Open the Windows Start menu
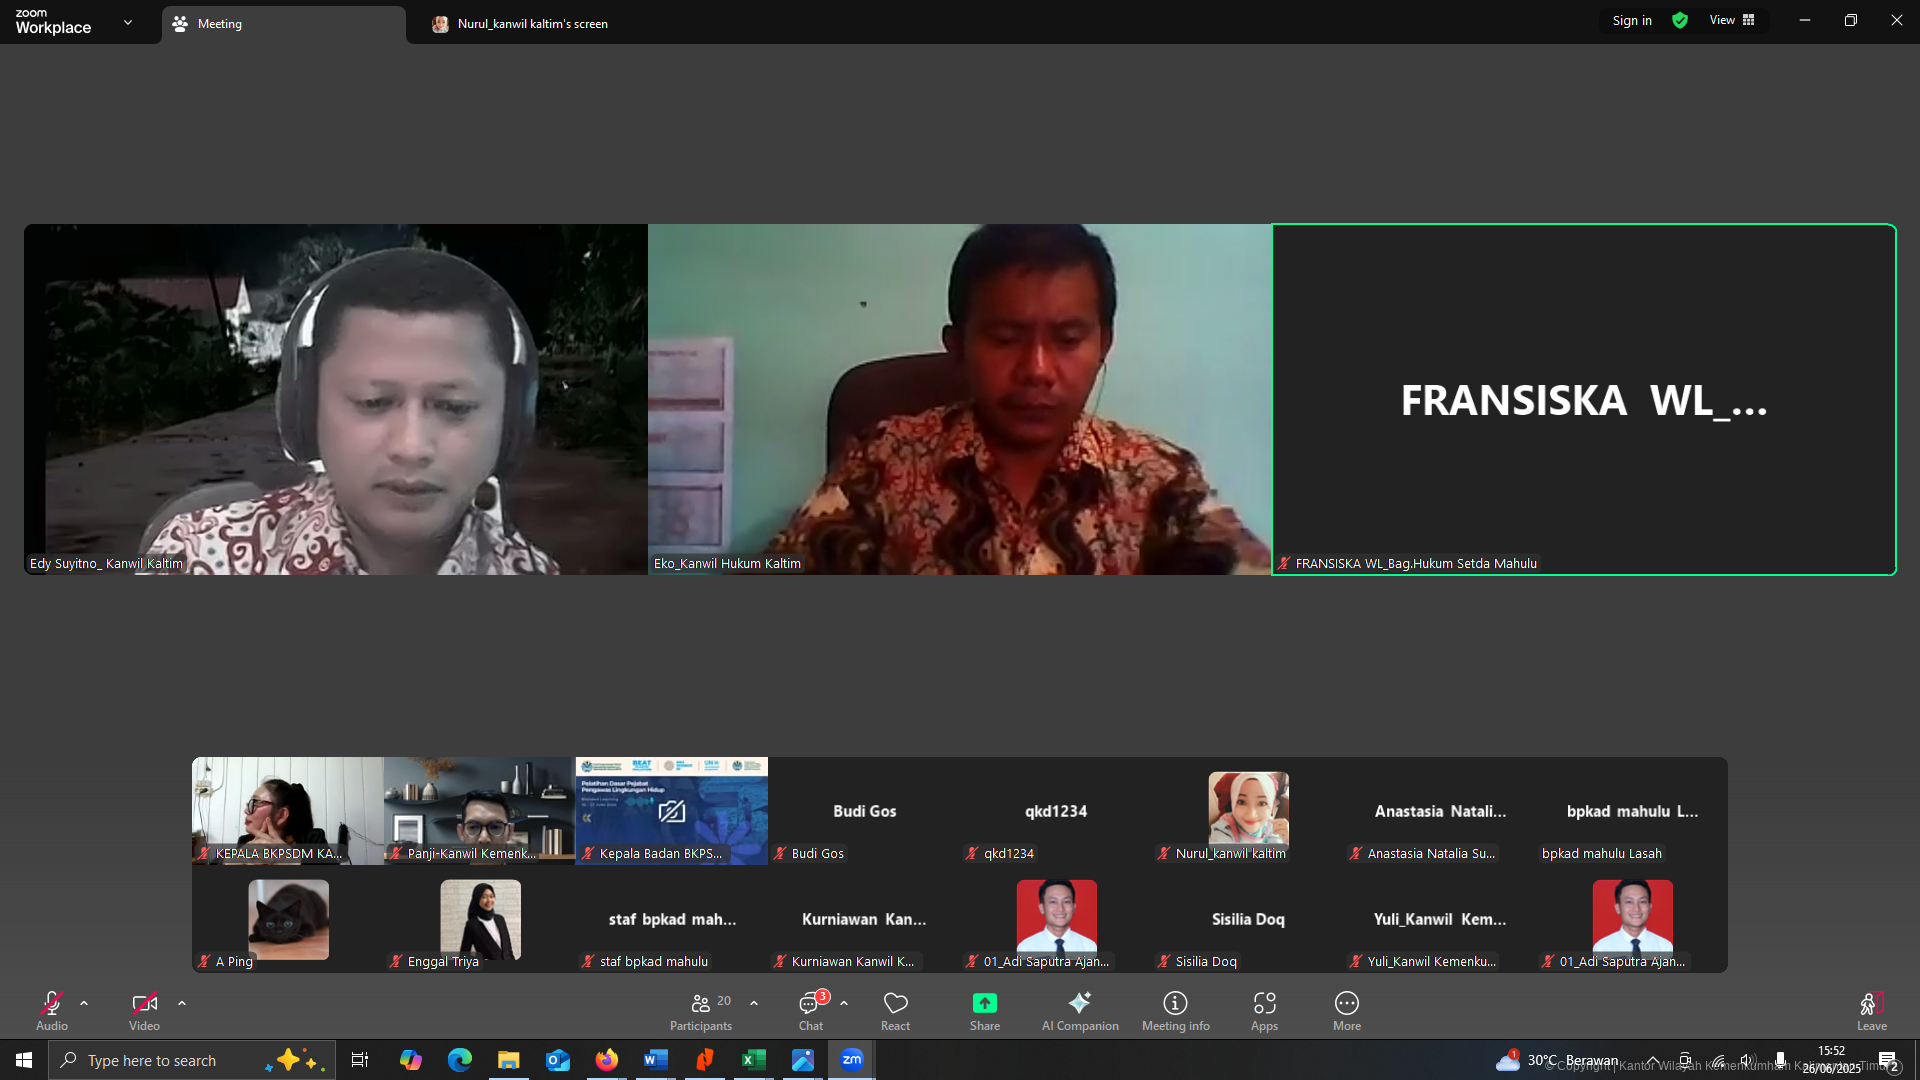The height and width of the screenshot is (1080, 1920). coord(24,1060)
